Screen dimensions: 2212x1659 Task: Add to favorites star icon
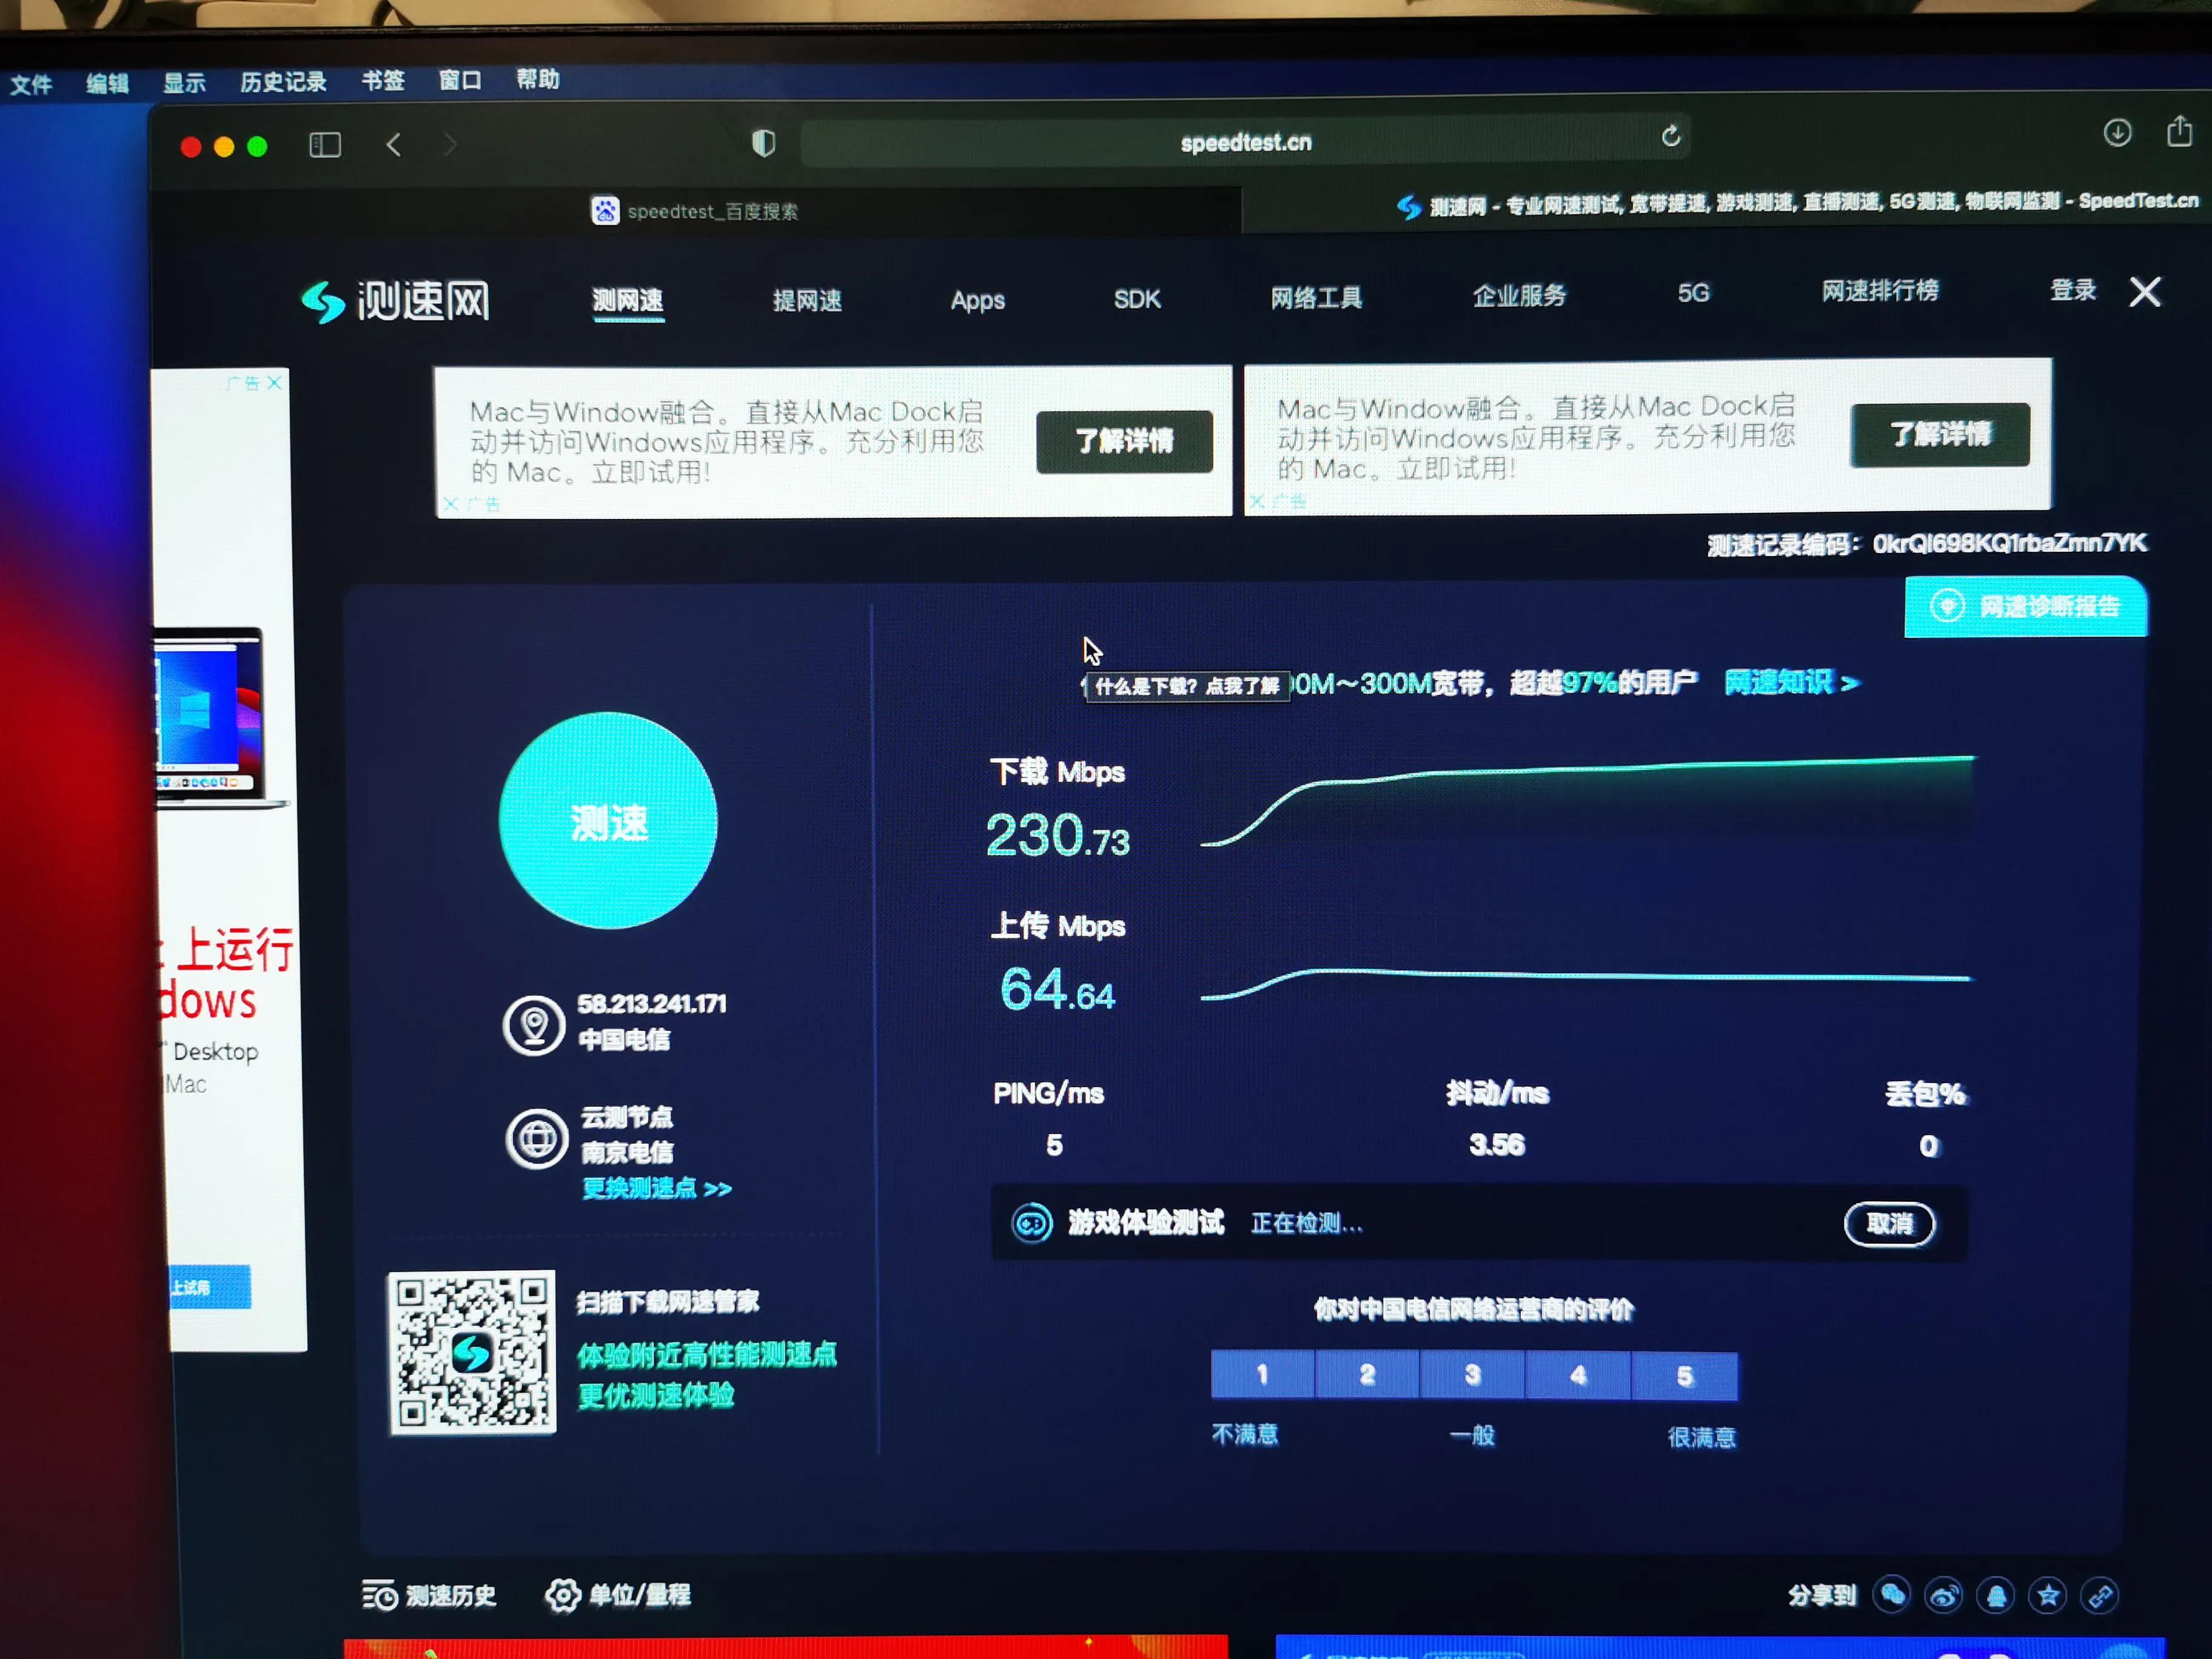point(2047,1595)
